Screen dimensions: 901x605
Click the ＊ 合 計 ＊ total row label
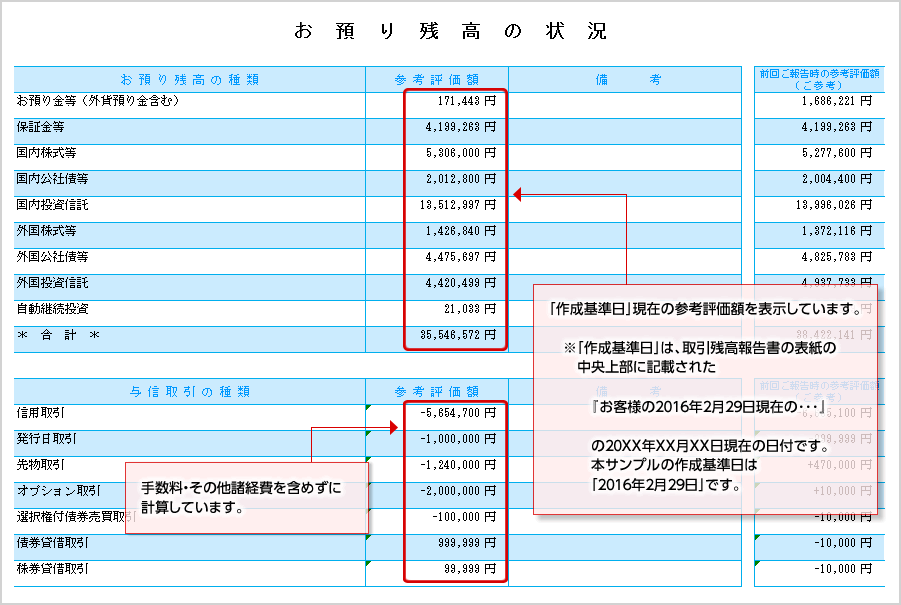click(58, 335)
